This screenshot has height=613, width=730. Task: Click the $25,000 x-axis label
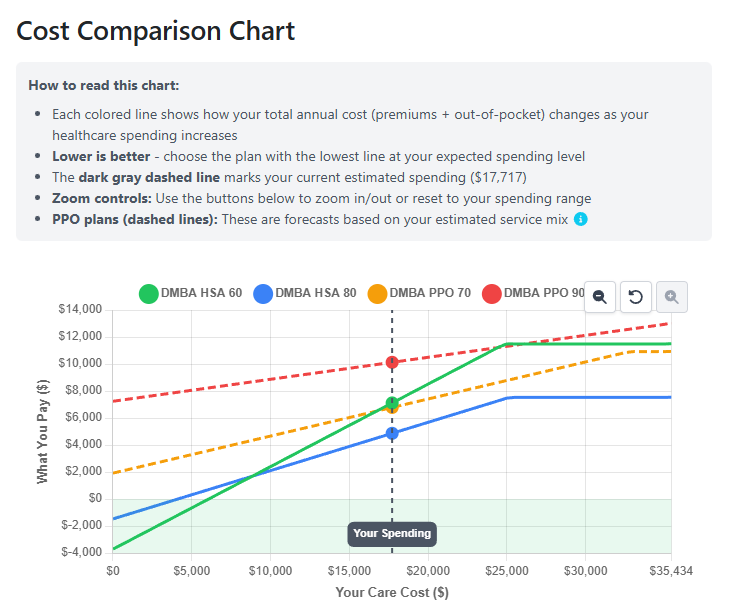tap(507, 571)
